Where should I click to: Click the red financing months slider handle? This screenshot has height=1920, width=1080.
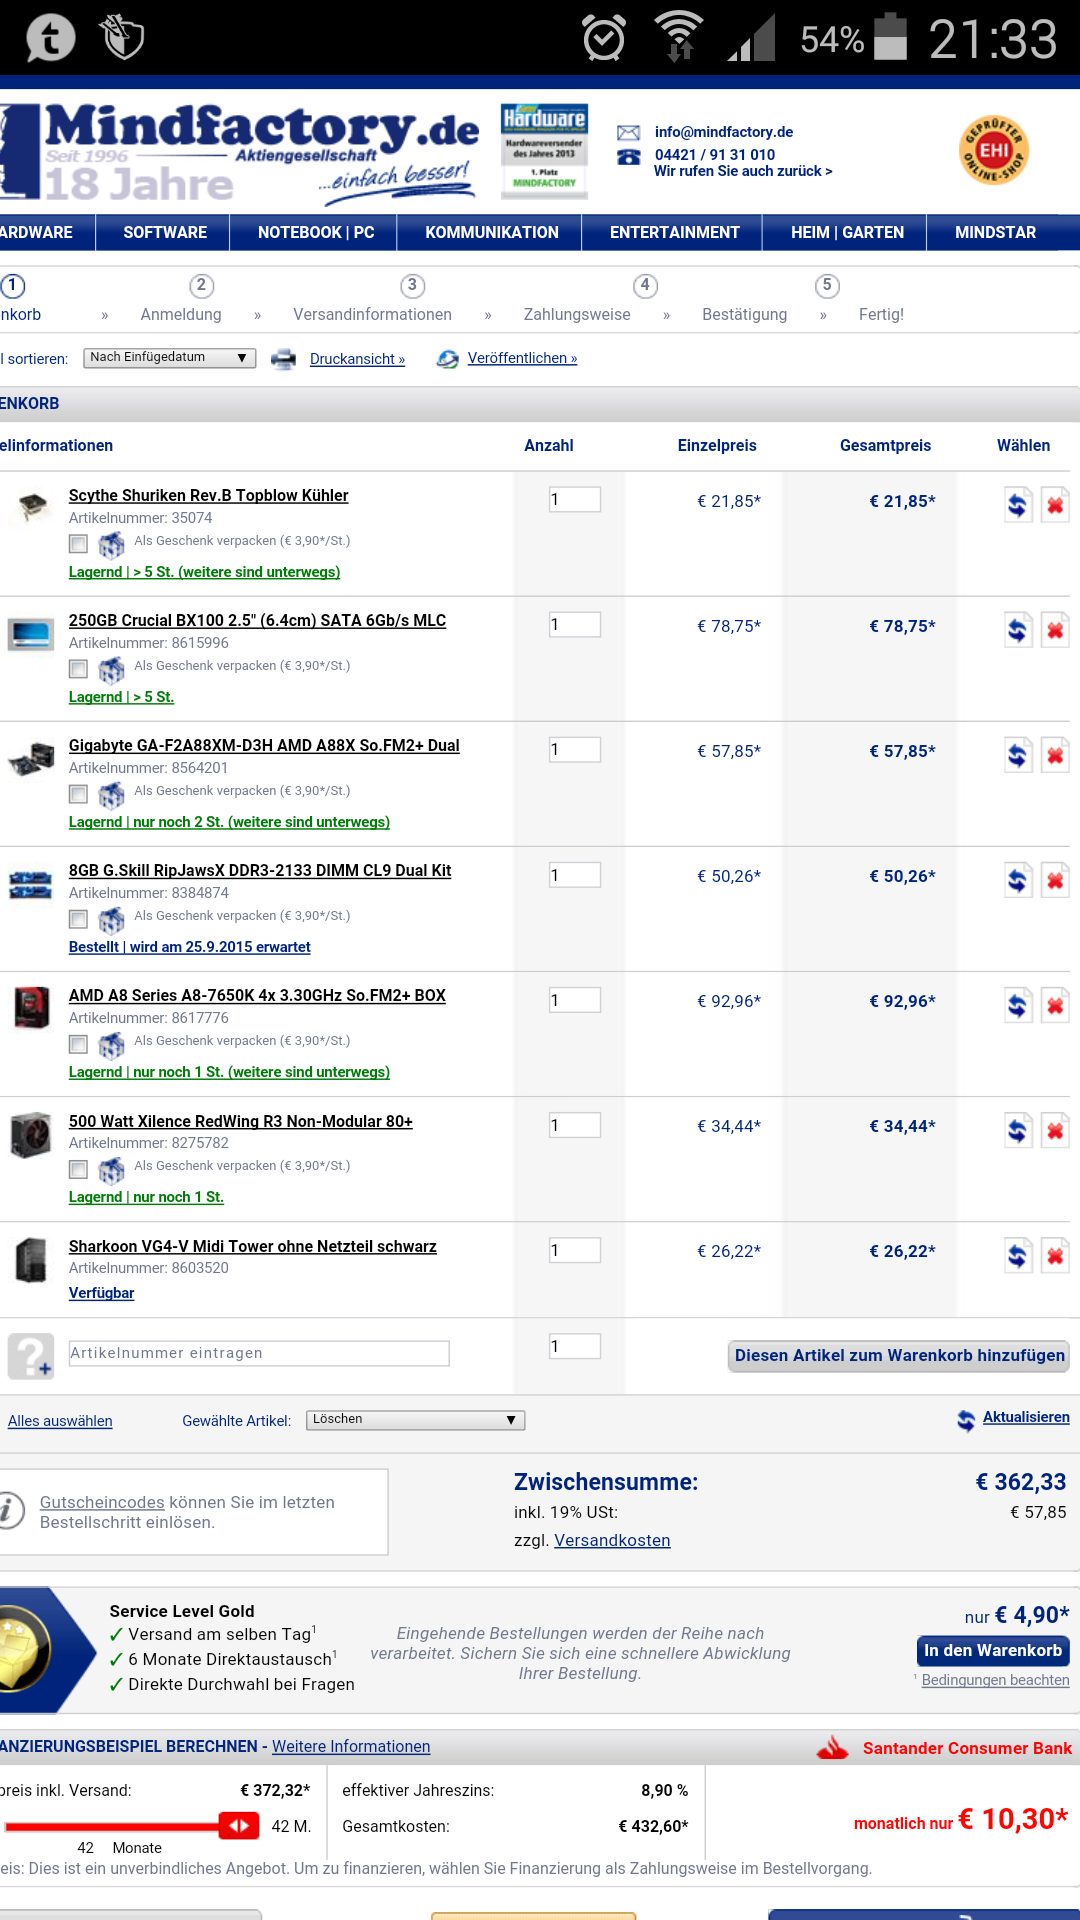tap(239, 1826)
